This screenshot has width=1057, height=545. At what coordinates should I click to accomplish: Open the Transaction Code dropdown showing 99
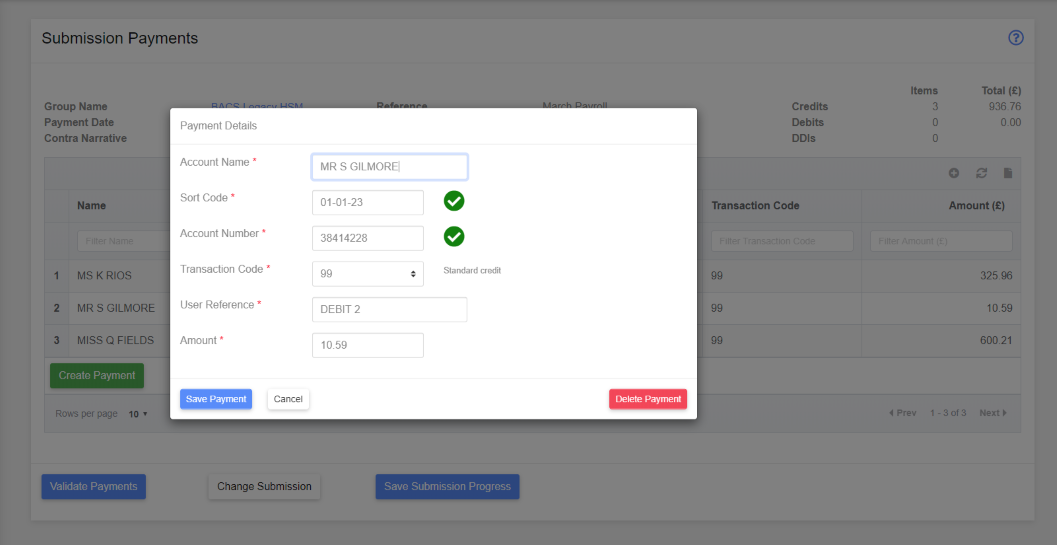(x=368, y=274)
